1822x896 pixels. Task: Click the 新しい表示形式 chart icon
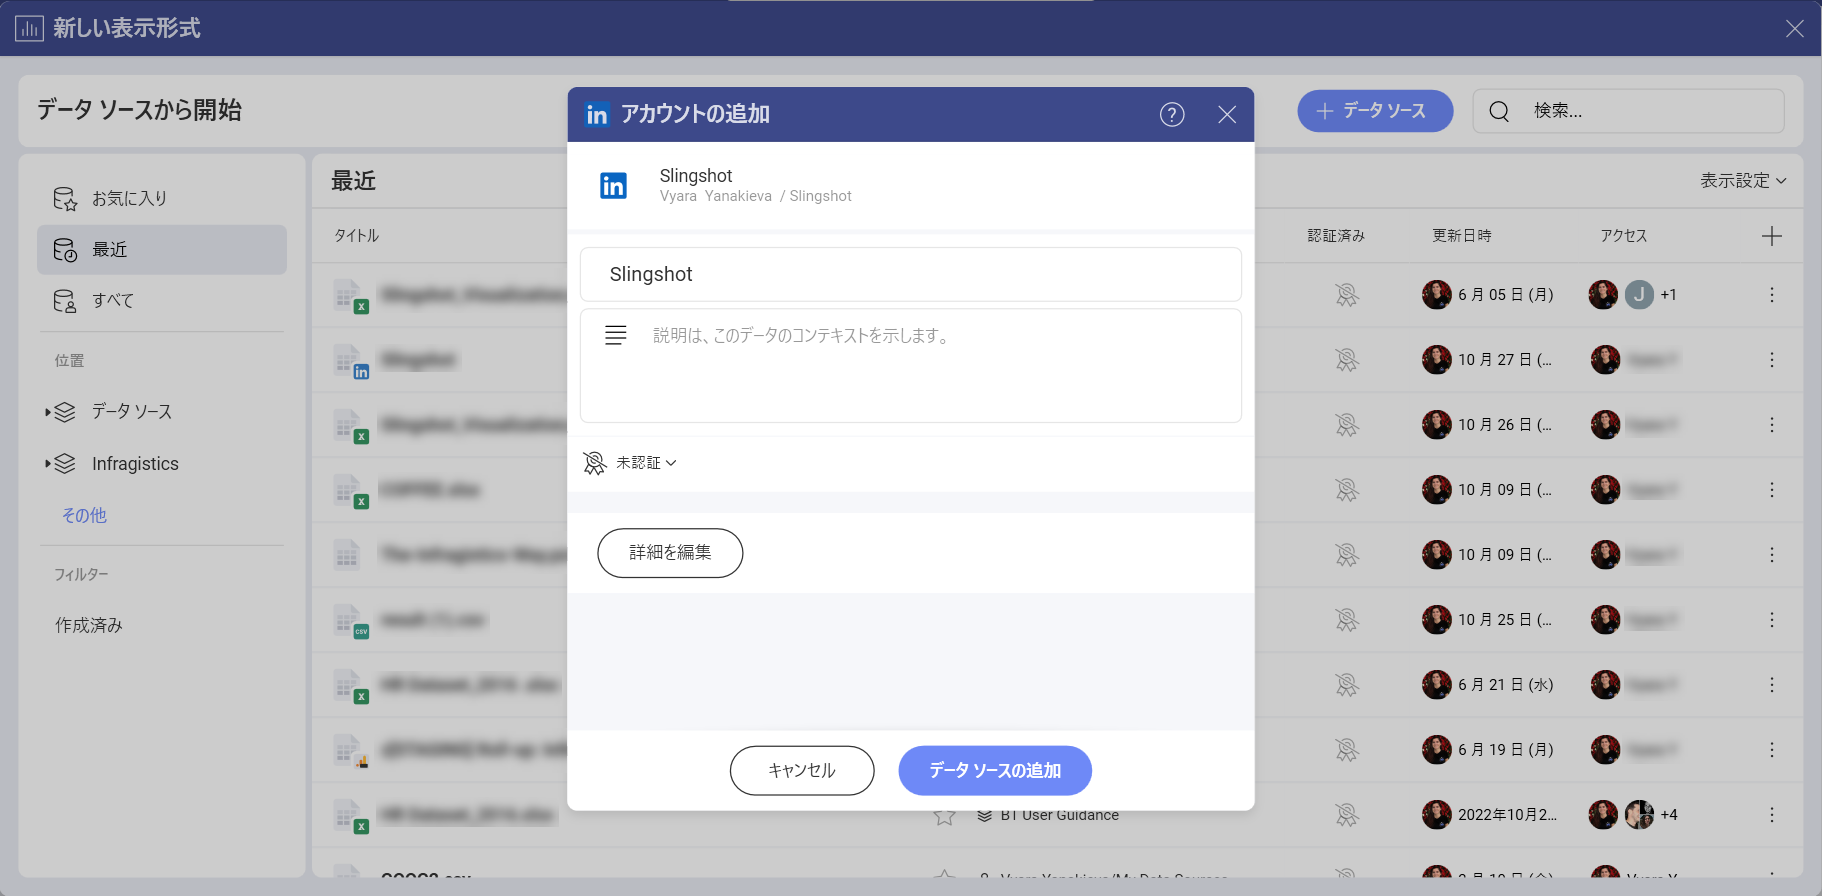pos(29,28)
